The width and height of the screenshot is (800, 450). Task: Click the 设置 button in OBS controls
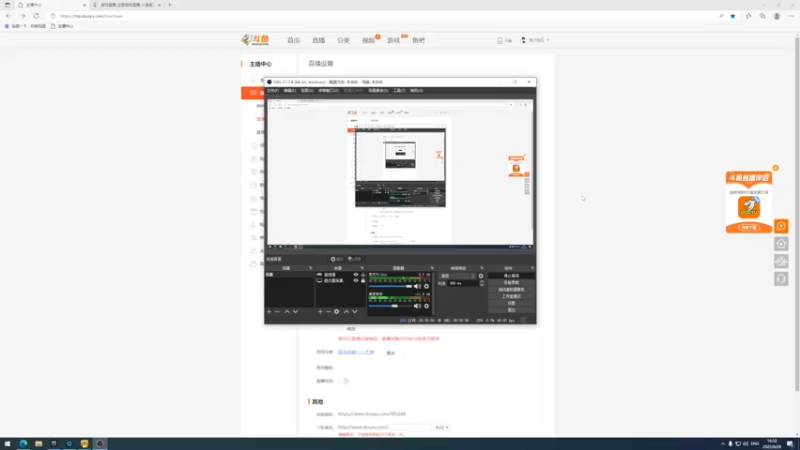point(511,303)
